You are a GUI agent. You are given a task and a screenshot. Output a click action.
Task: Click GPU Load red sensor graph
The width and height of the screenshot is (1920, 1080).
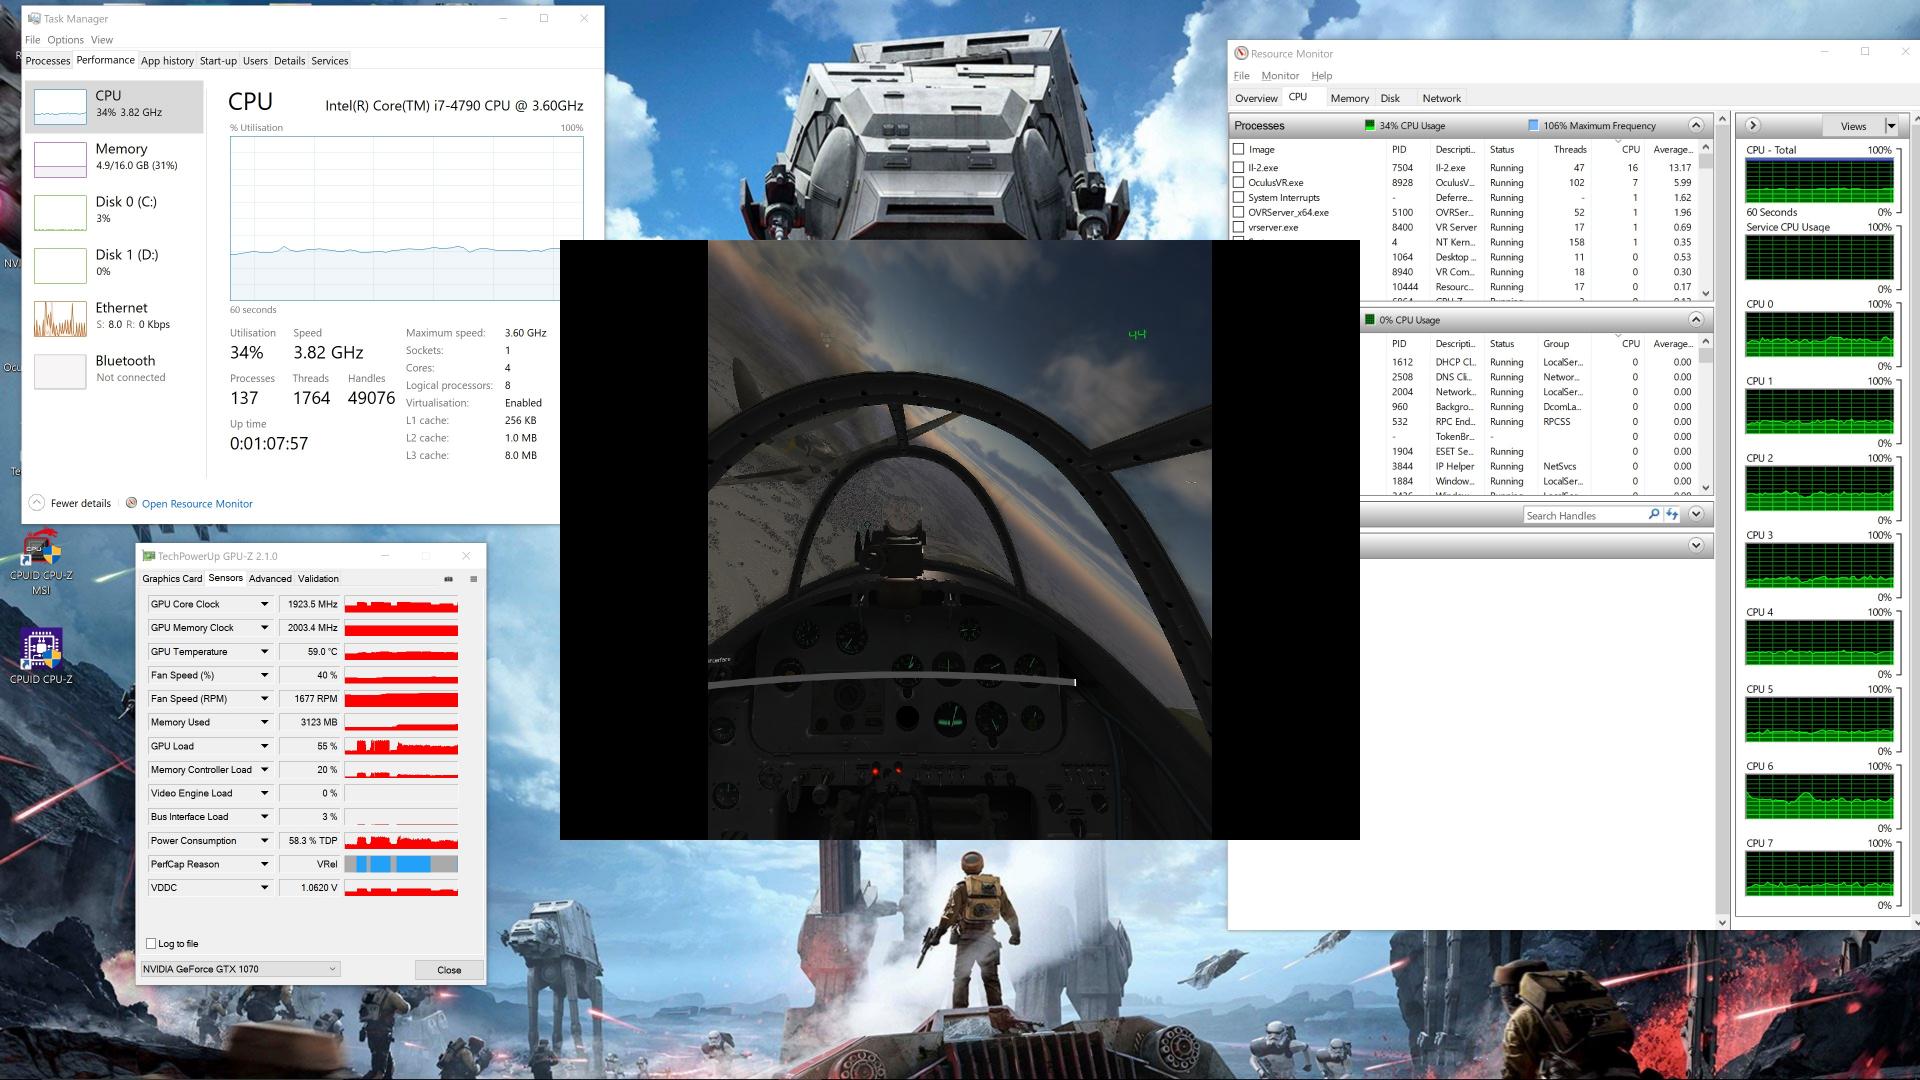click(401, 746)
